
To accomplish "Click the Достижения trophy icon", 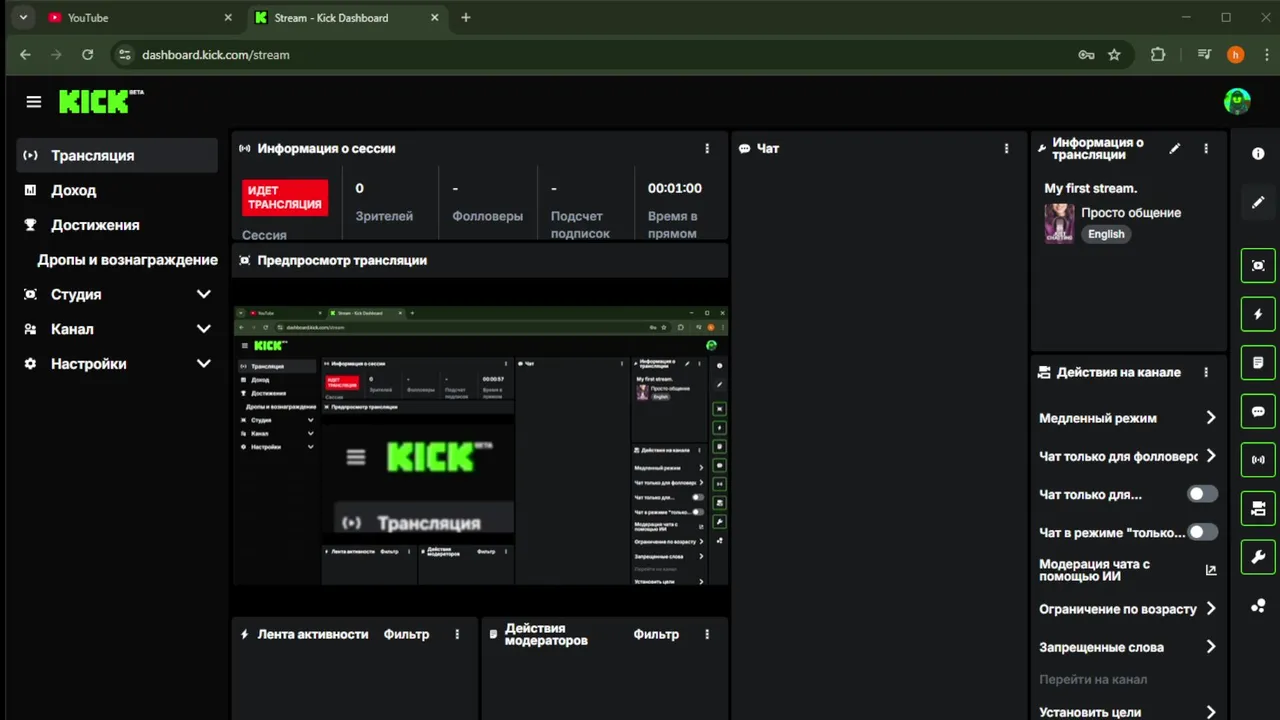I will click(x=31, y=225).
